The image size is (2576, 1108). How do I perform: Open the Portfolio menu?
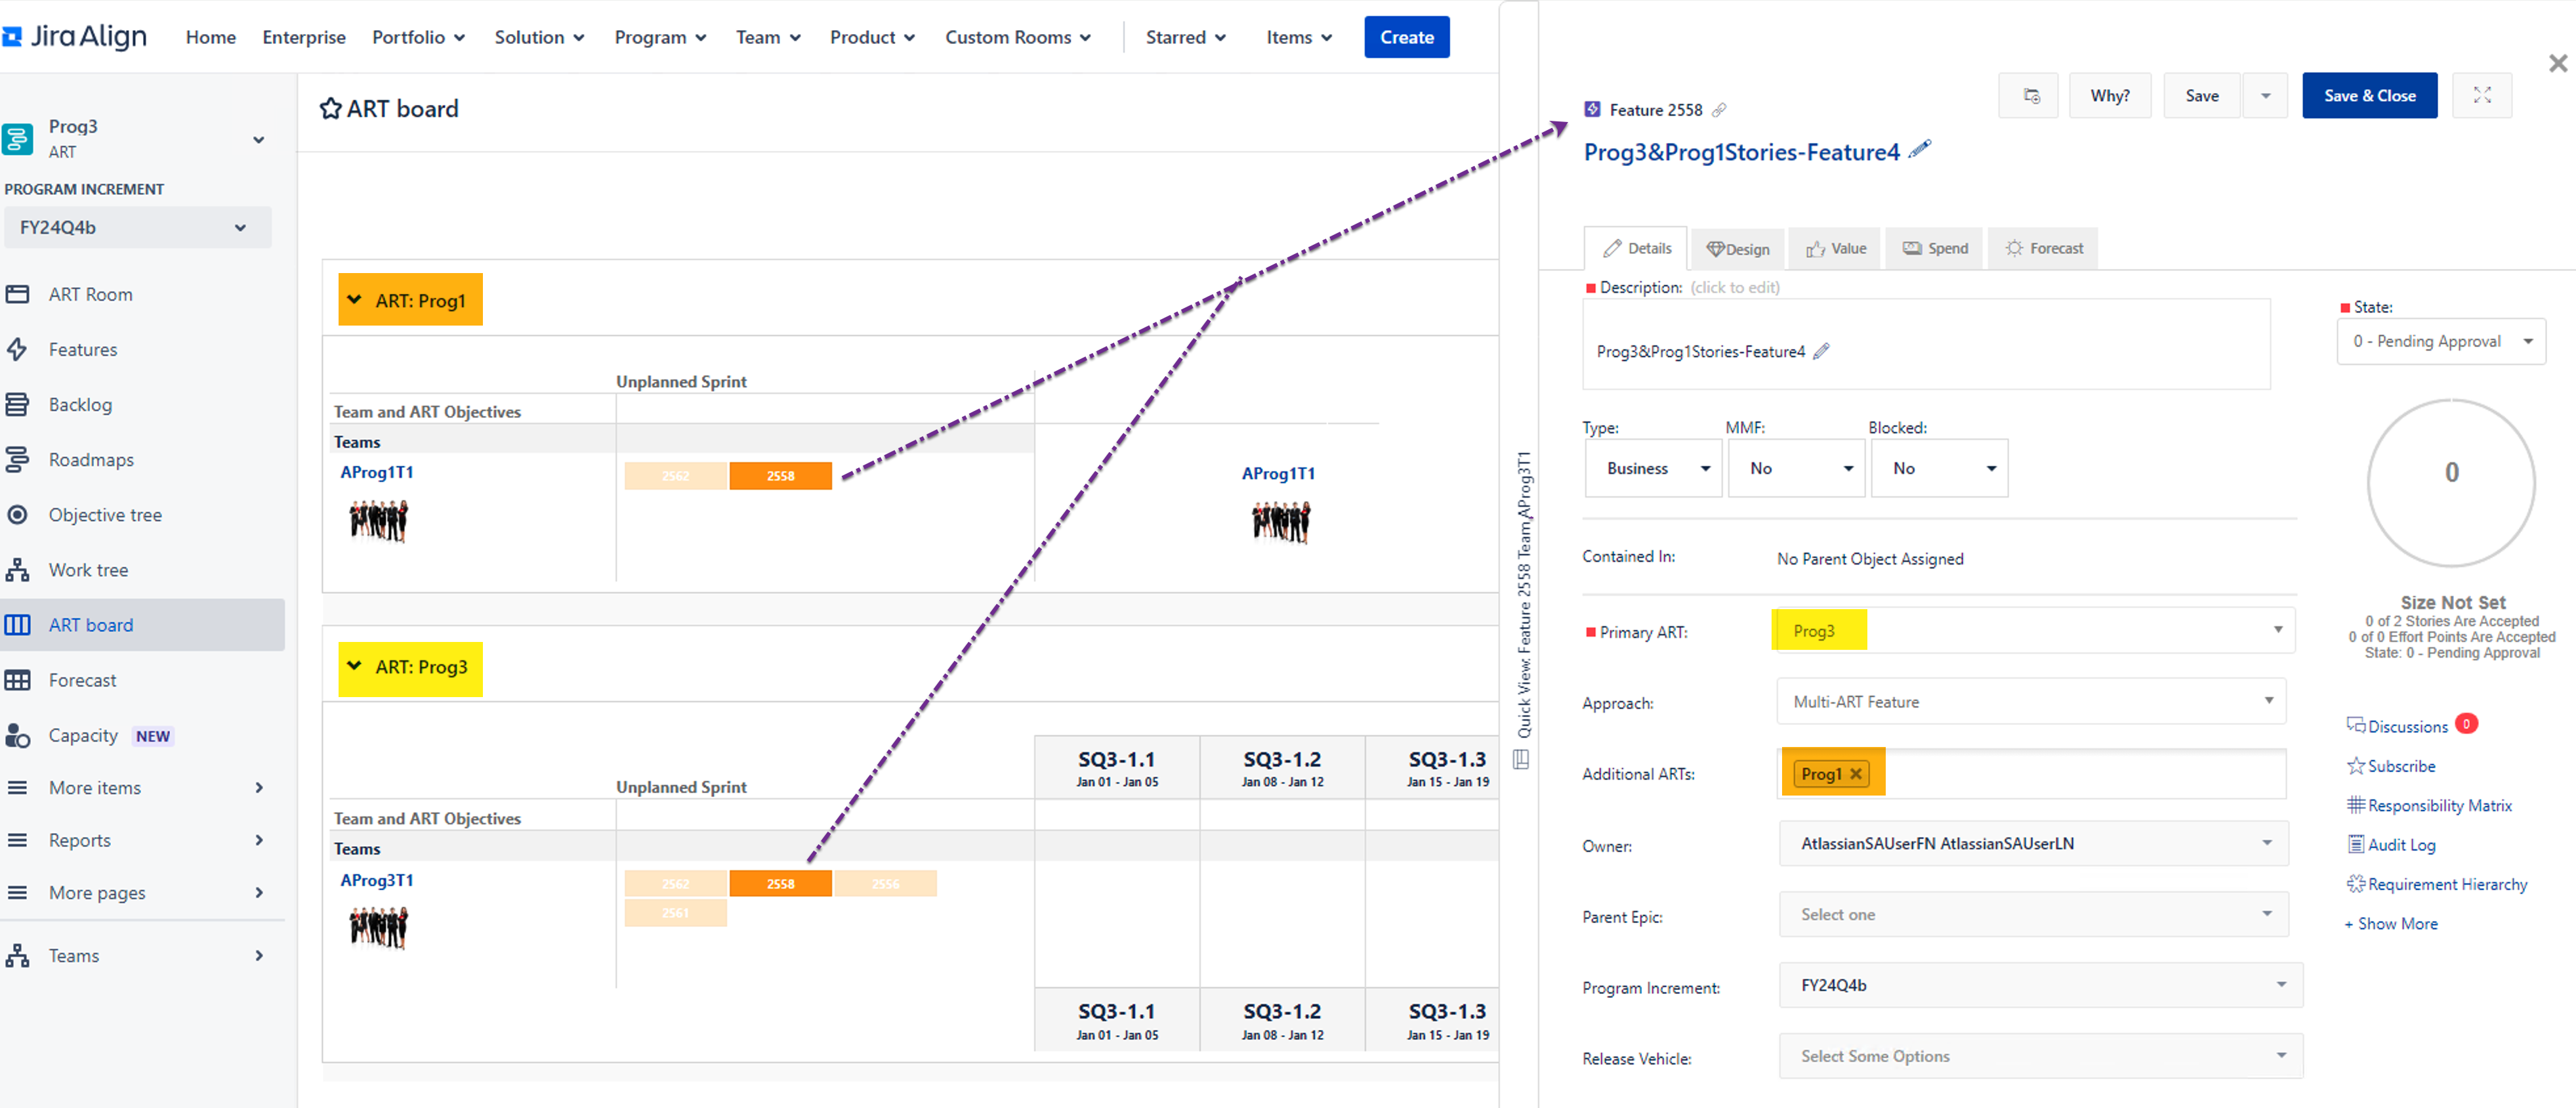click(x=418, y=37)
